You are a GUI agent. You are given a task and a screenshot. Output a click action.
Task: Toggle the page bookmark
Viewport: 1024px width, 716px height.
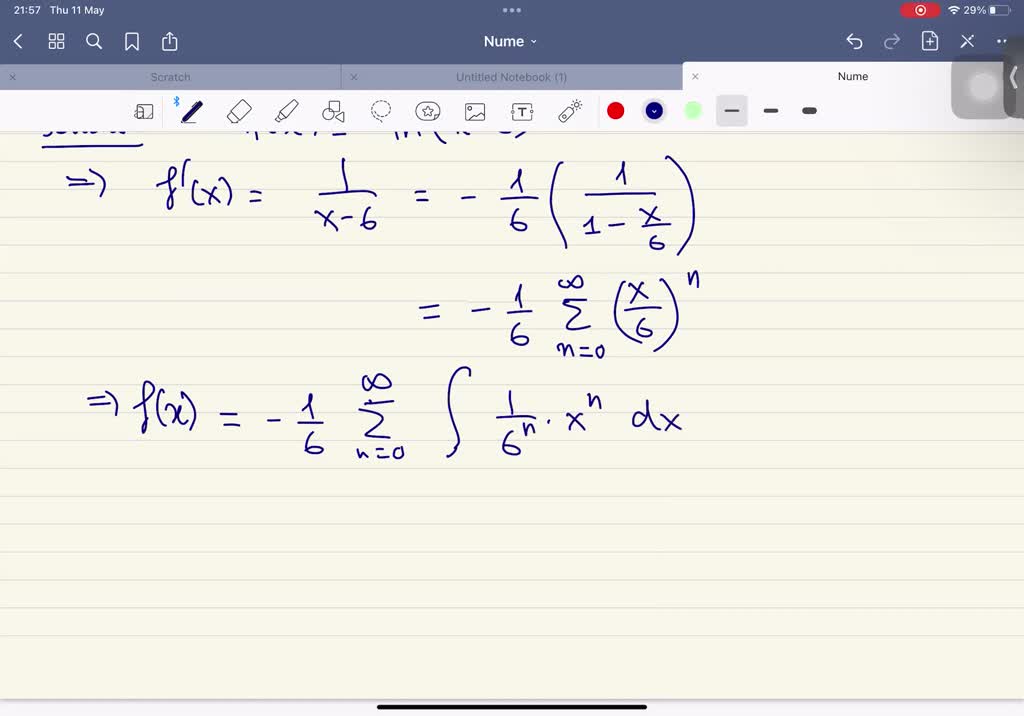[131, 42]
